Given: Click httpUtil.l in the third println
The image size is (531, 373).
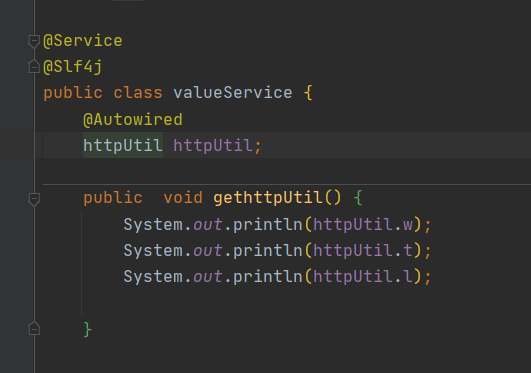Looking at the screenshot, I should point(363,277).
